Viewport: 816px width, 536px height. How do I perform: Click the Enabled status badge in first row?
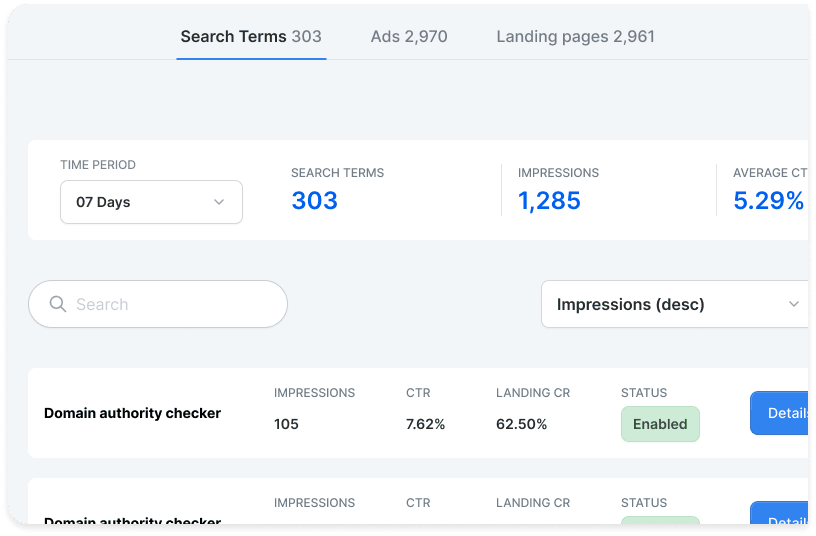tap(660, 424)
